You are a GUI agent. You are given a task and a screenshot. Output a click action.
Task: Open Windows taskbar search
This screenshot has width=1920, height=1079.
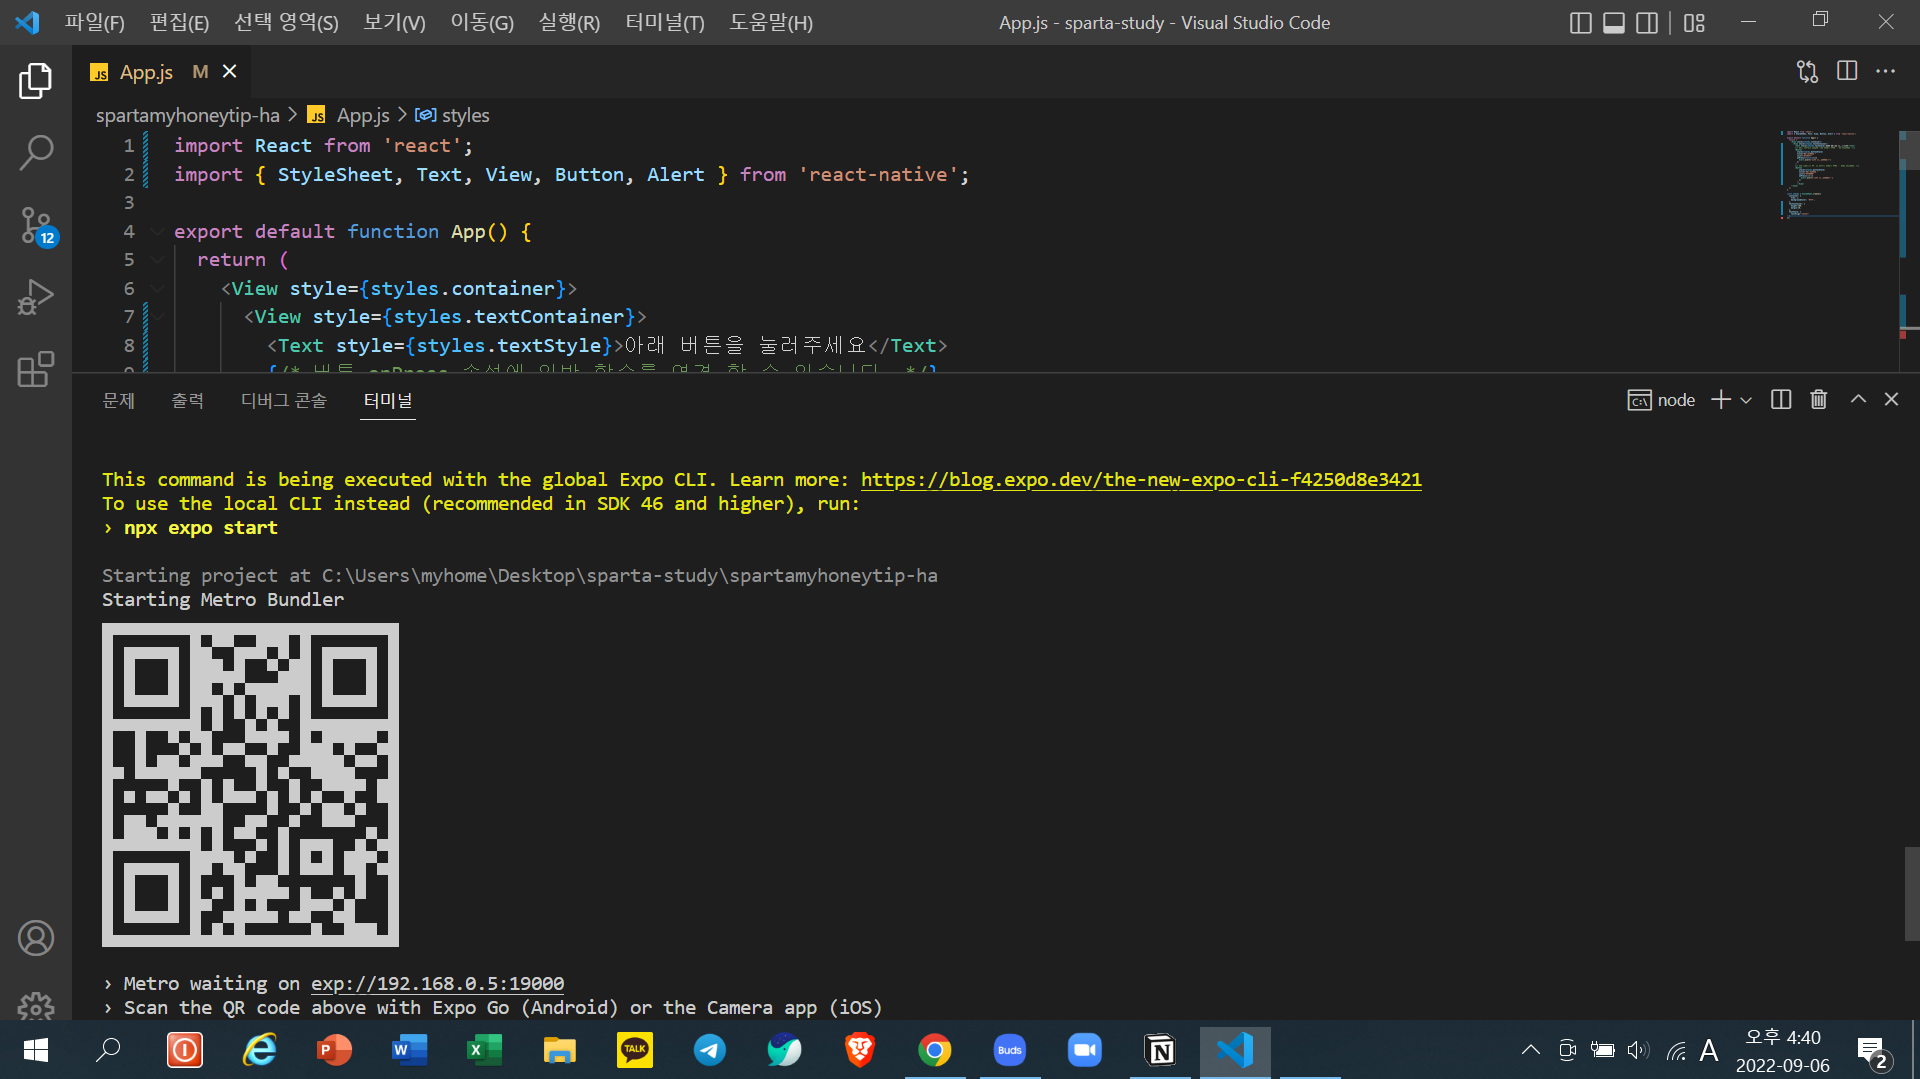[108, 1050]
